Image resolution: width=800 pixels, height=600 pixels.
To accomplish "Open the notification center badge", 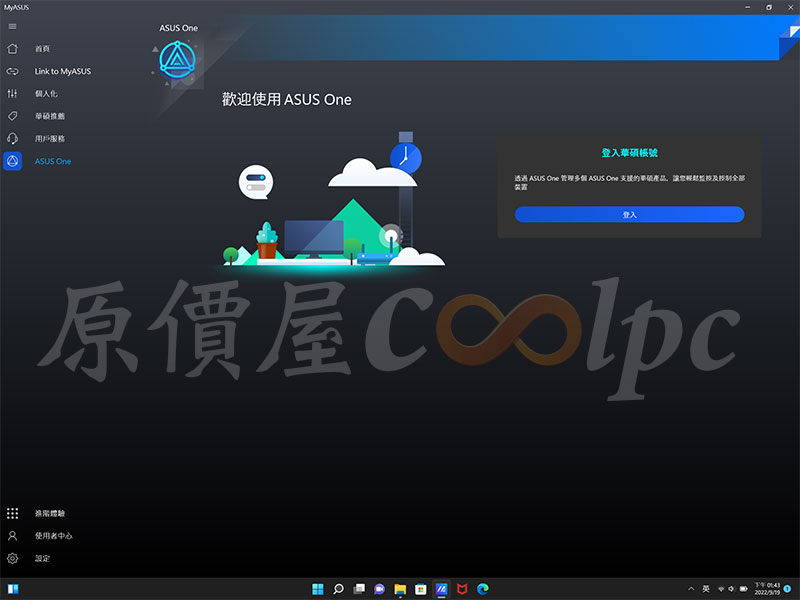I will pos(787,589).
